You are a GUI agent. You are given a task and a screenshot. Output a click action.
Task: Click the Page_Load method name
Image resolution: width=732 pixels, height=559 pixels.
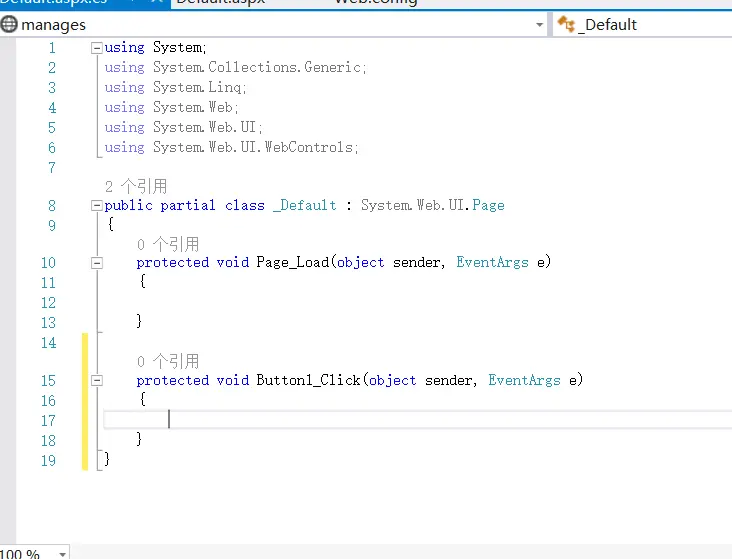point(293,262)
